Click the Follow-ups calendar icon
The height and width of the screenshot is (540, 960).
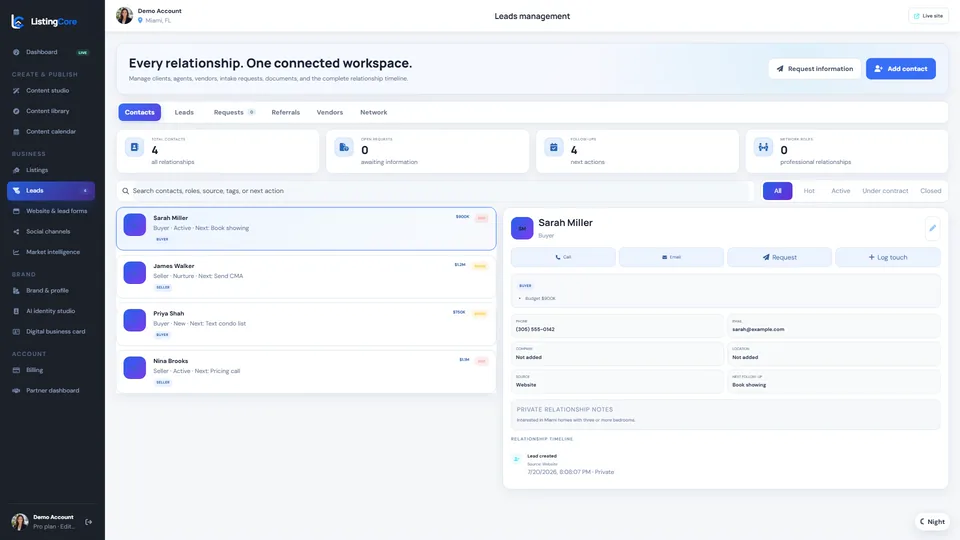[x=553, y=147]
